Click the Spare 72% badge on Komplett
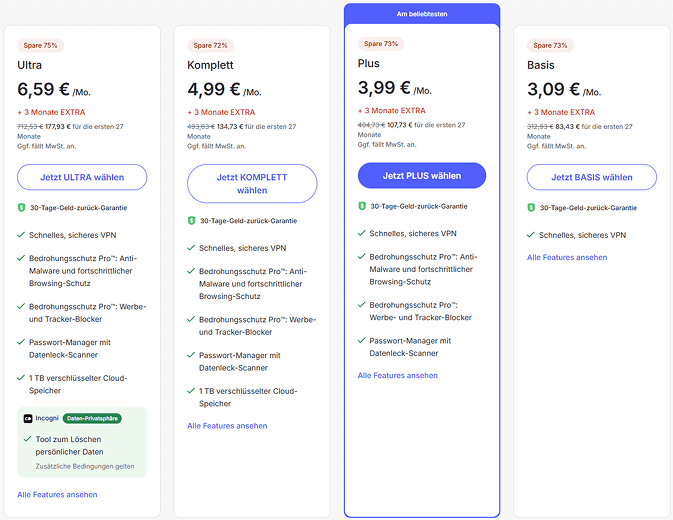The image size is (673, 520). click(210, 45)
